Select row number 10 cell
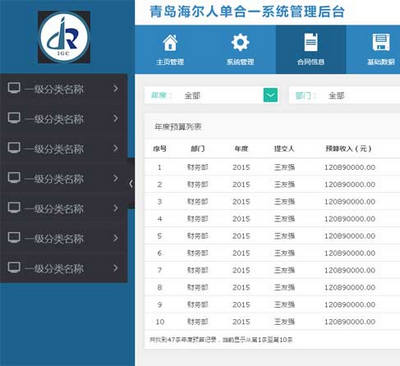 click(x=160, y=322)
